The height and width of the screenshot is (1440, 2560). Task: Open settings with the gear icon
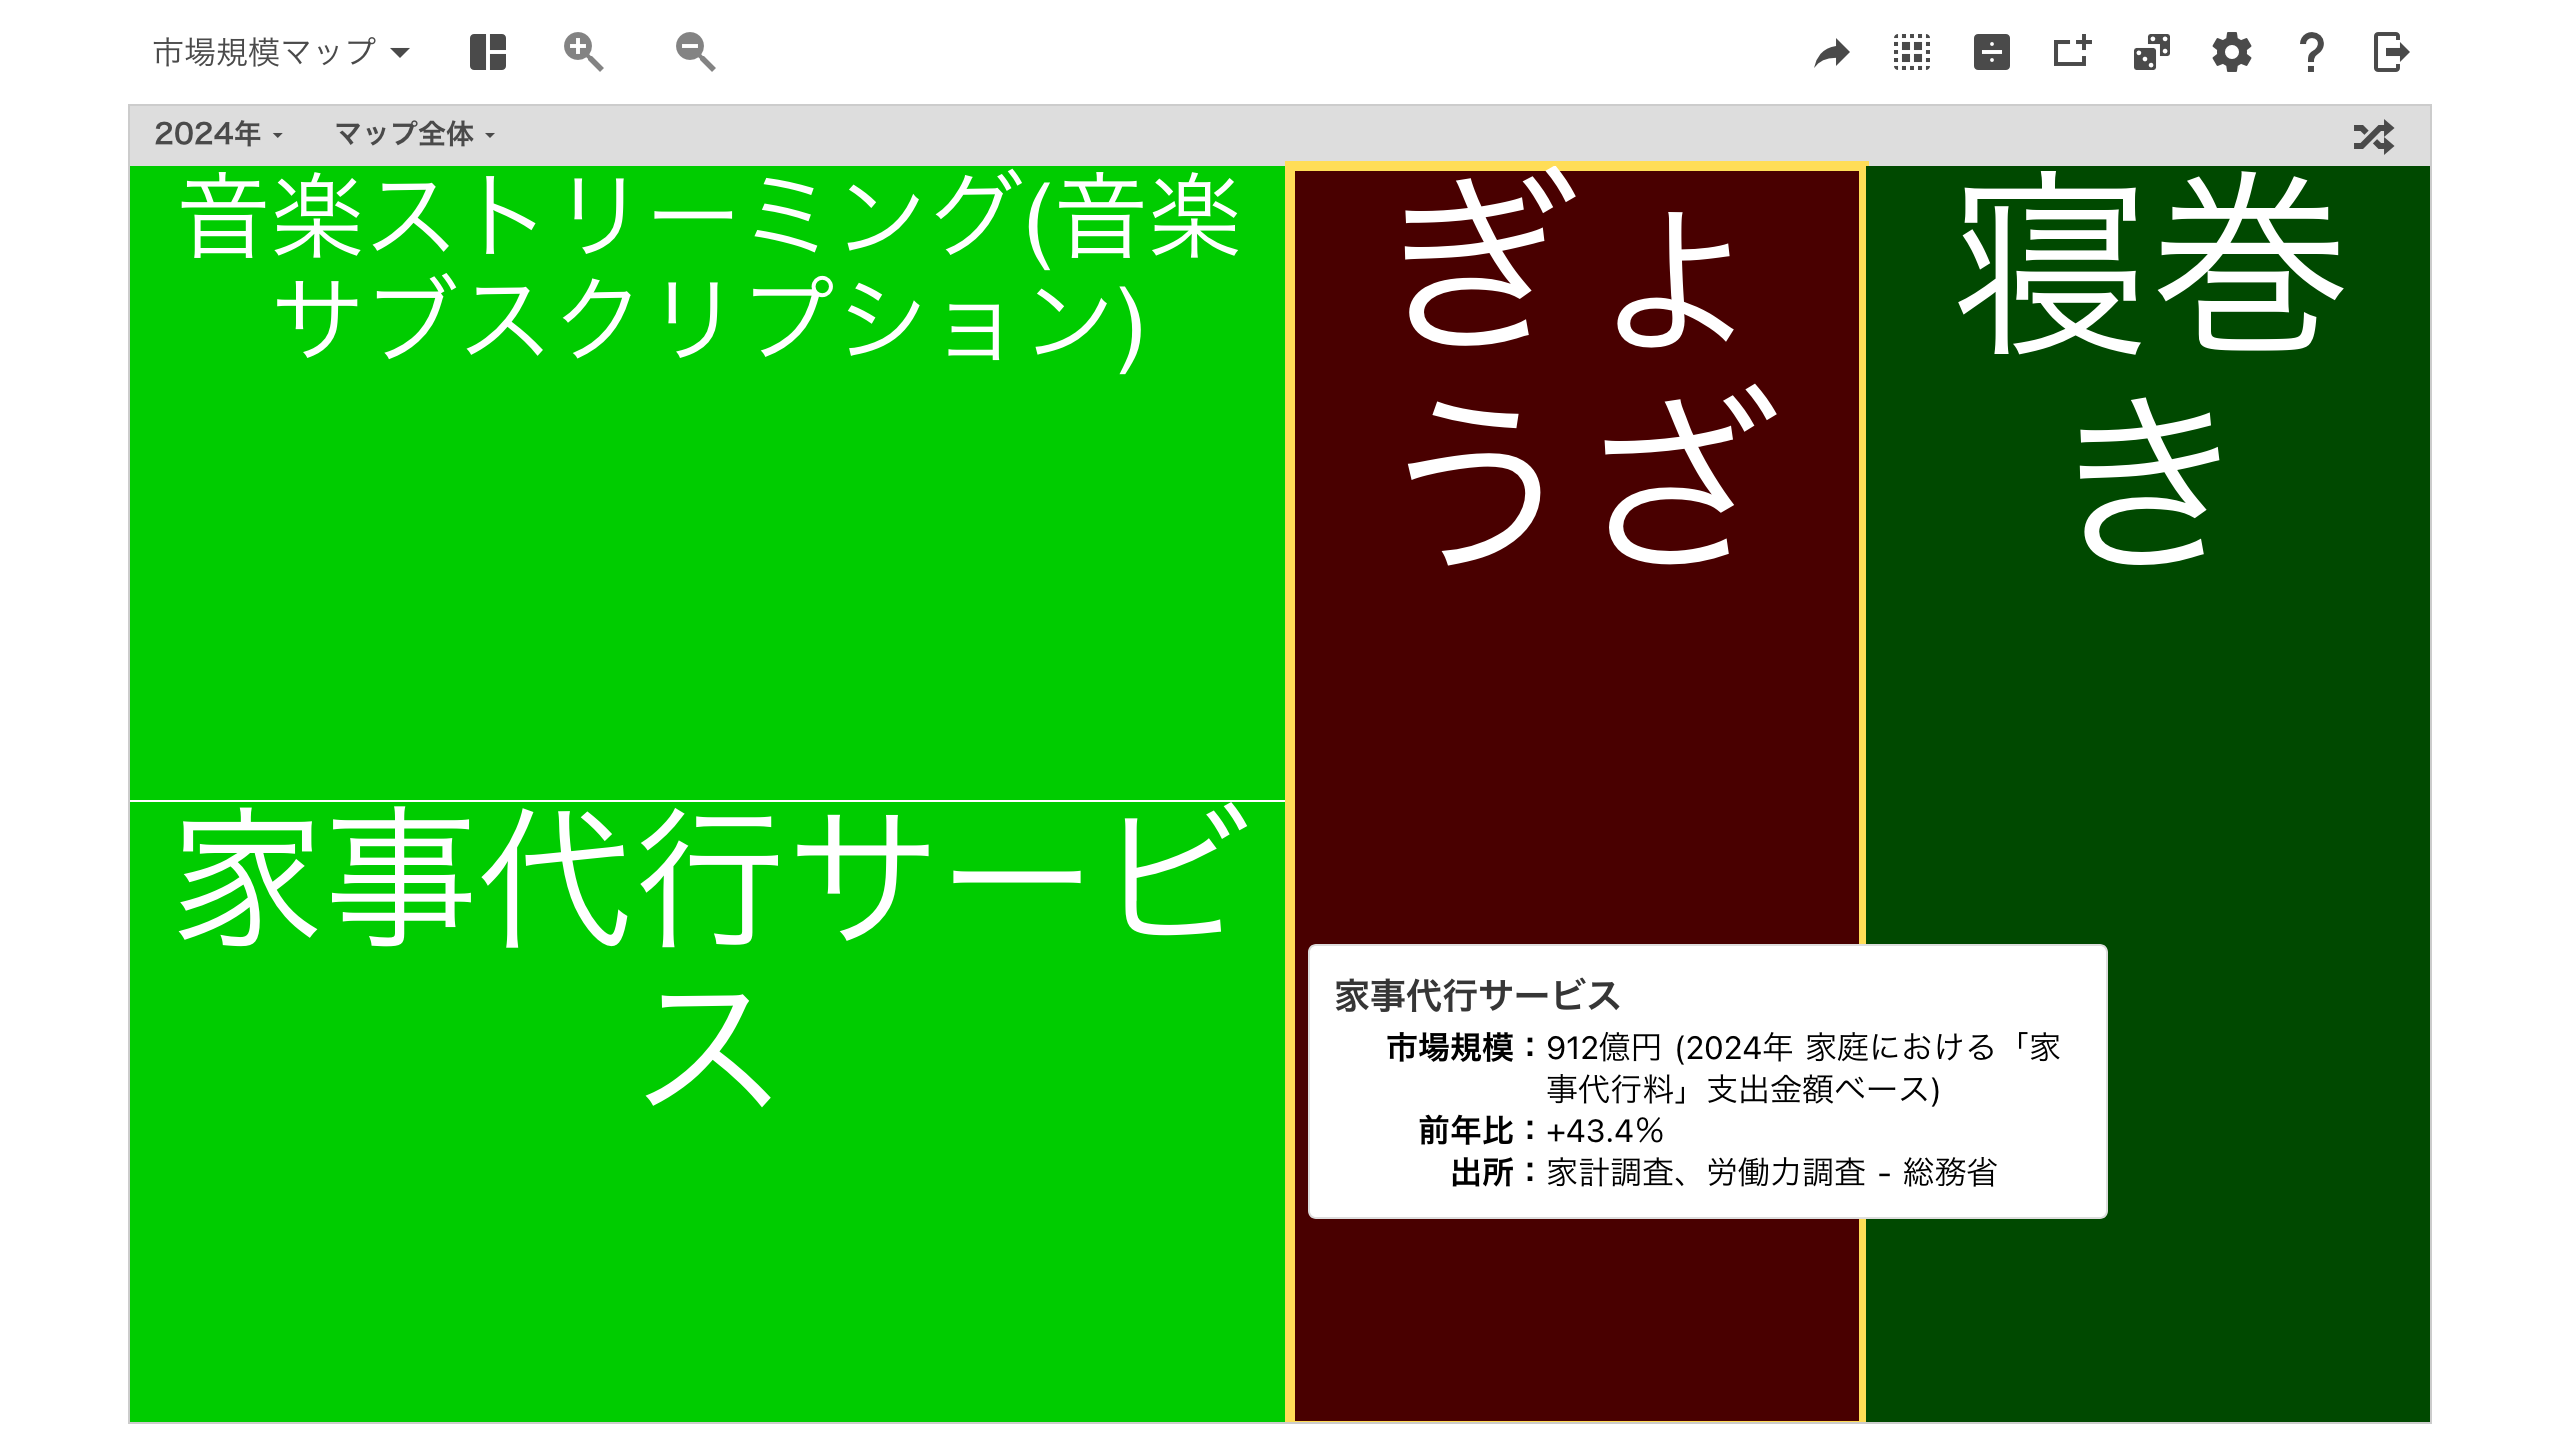coord(2232,52)
